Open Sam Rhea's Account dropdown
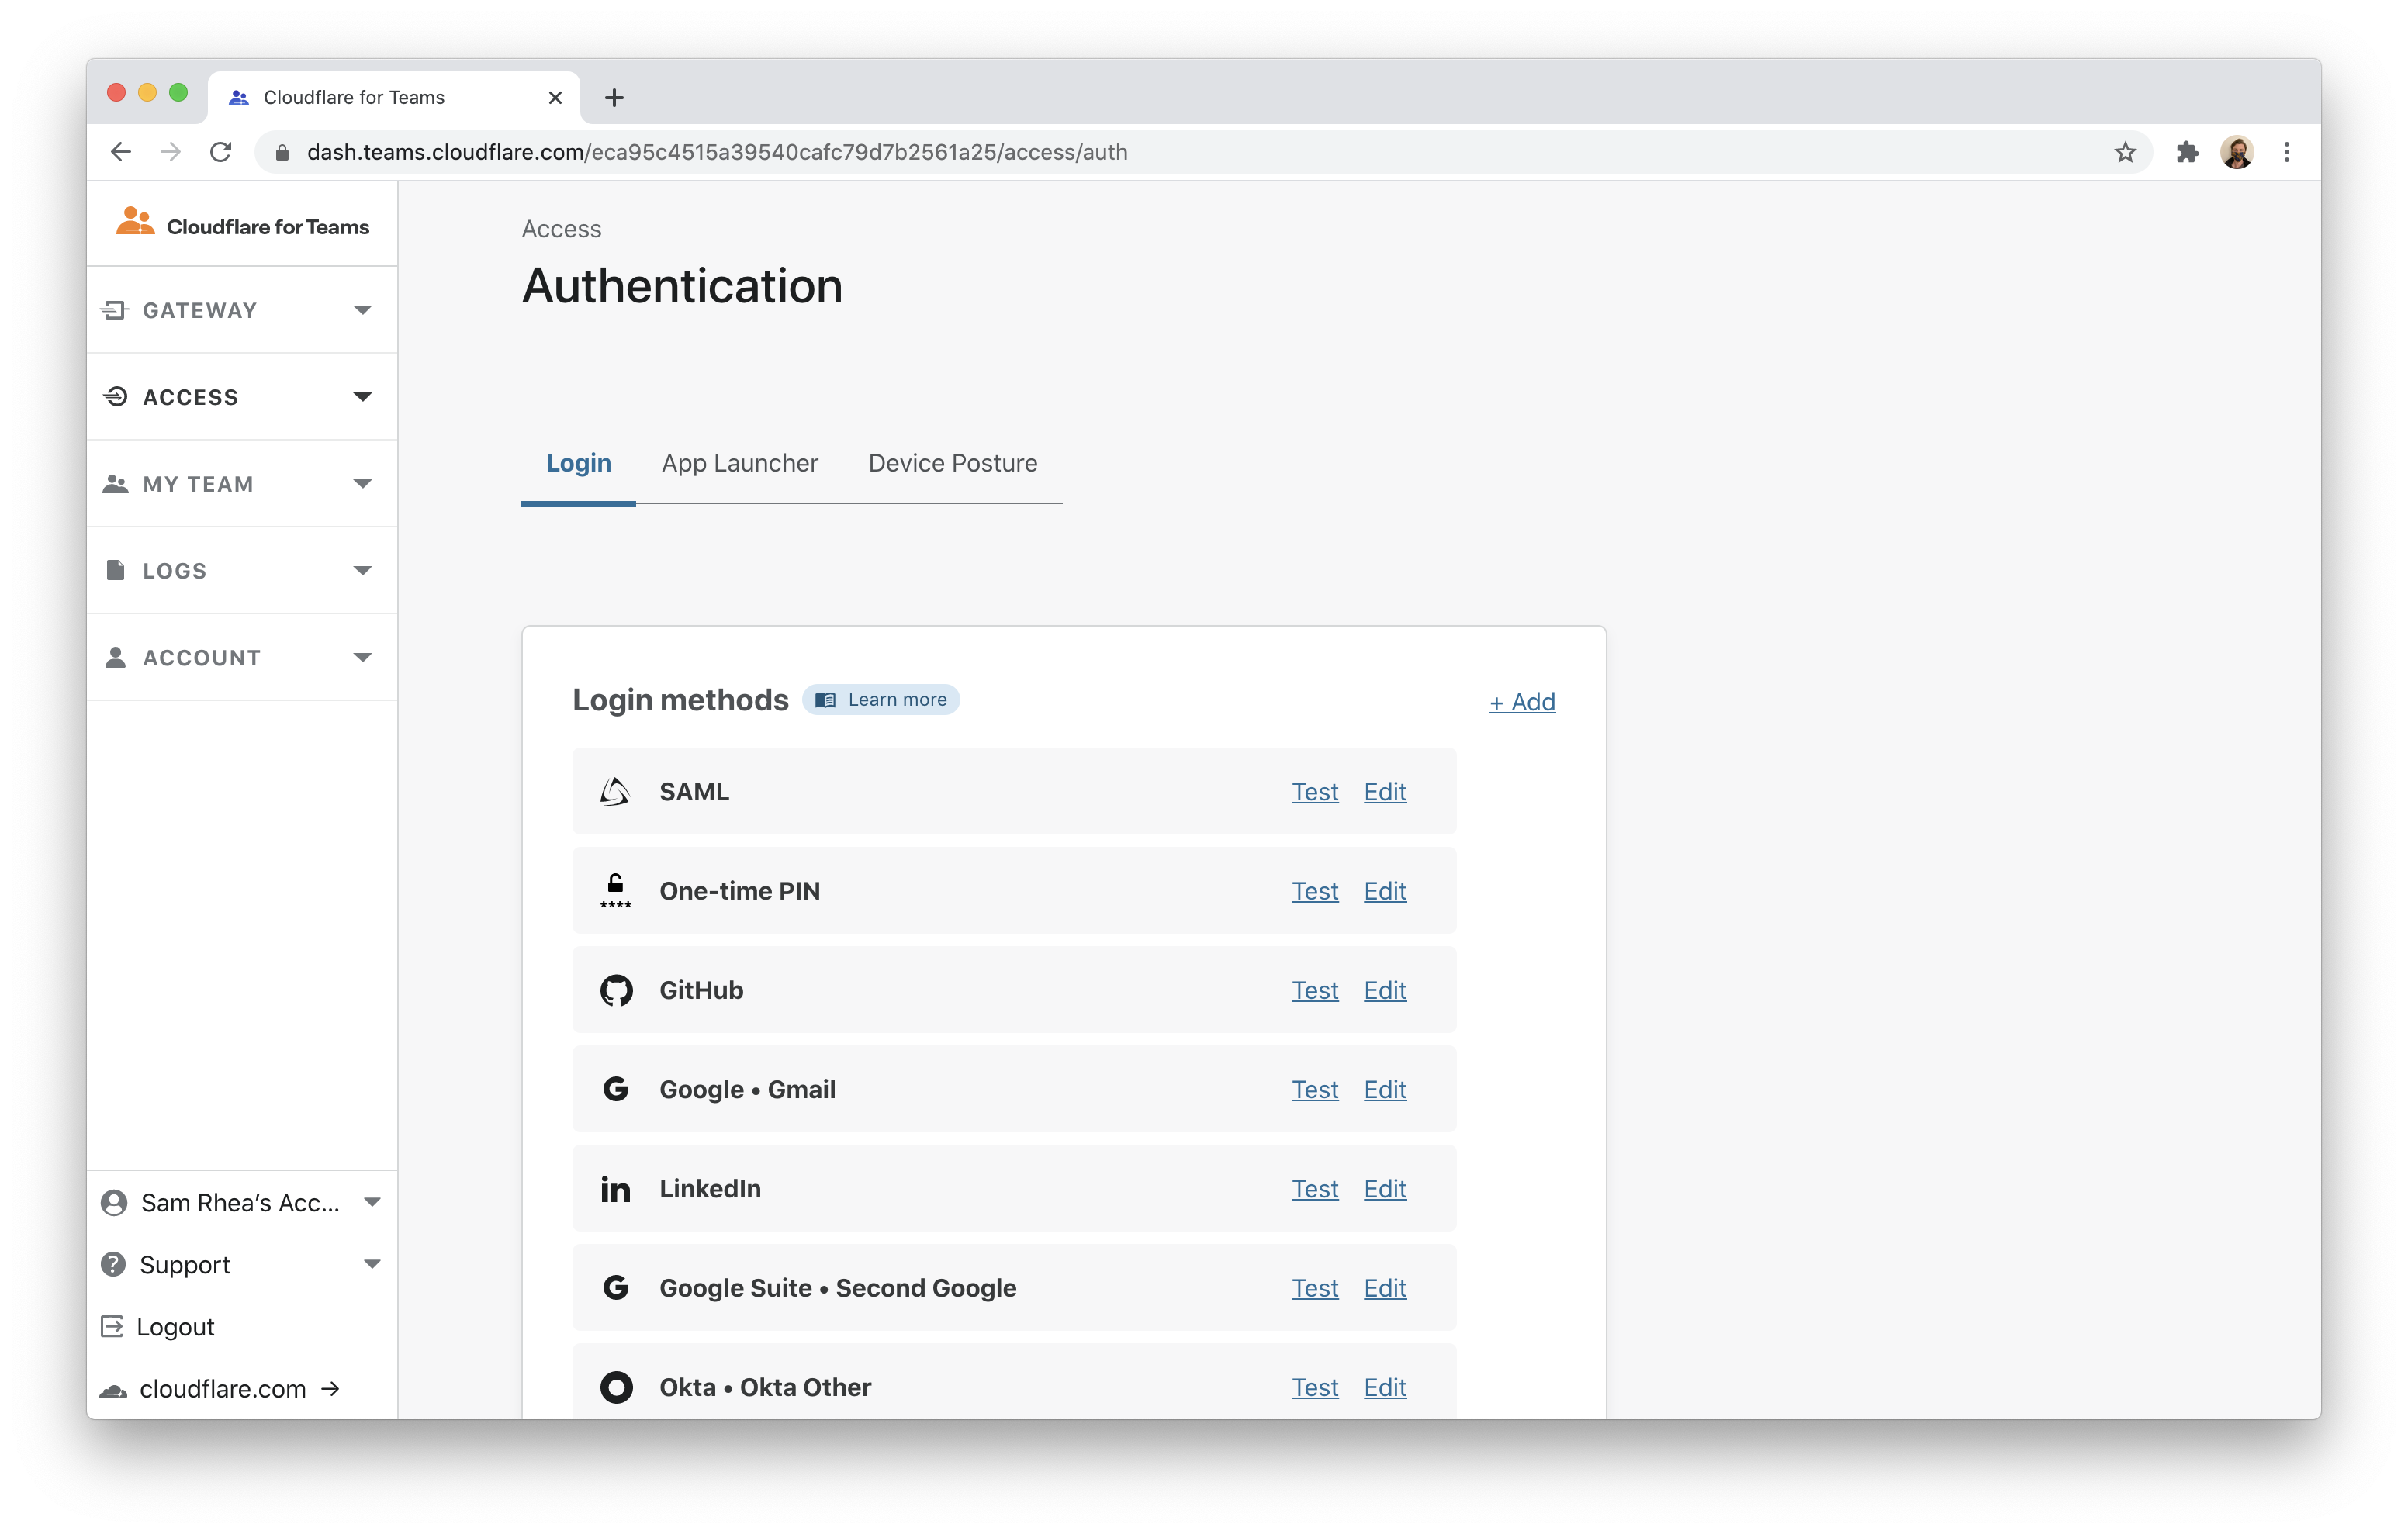 (241, 1202)
